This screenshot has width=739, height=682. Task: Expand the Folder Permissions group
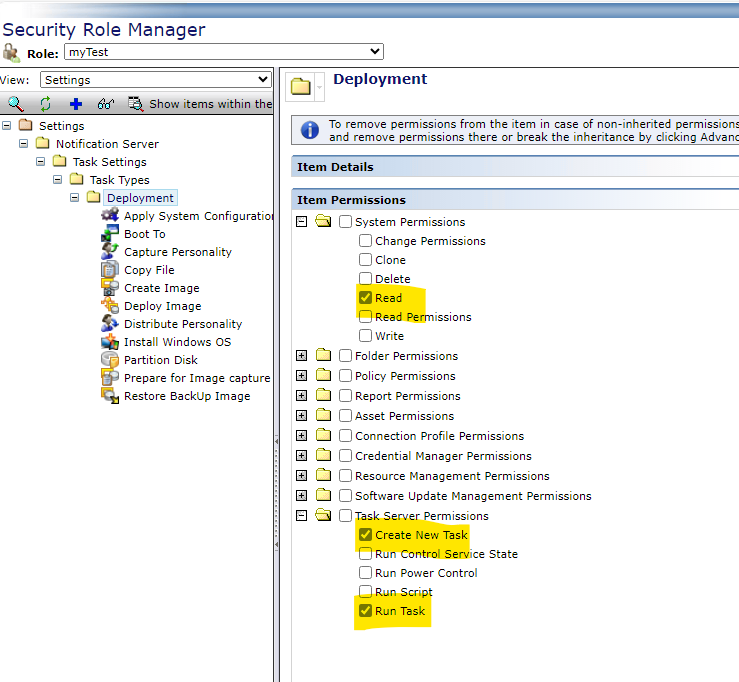pyautogui.click(x=301, y=356)
